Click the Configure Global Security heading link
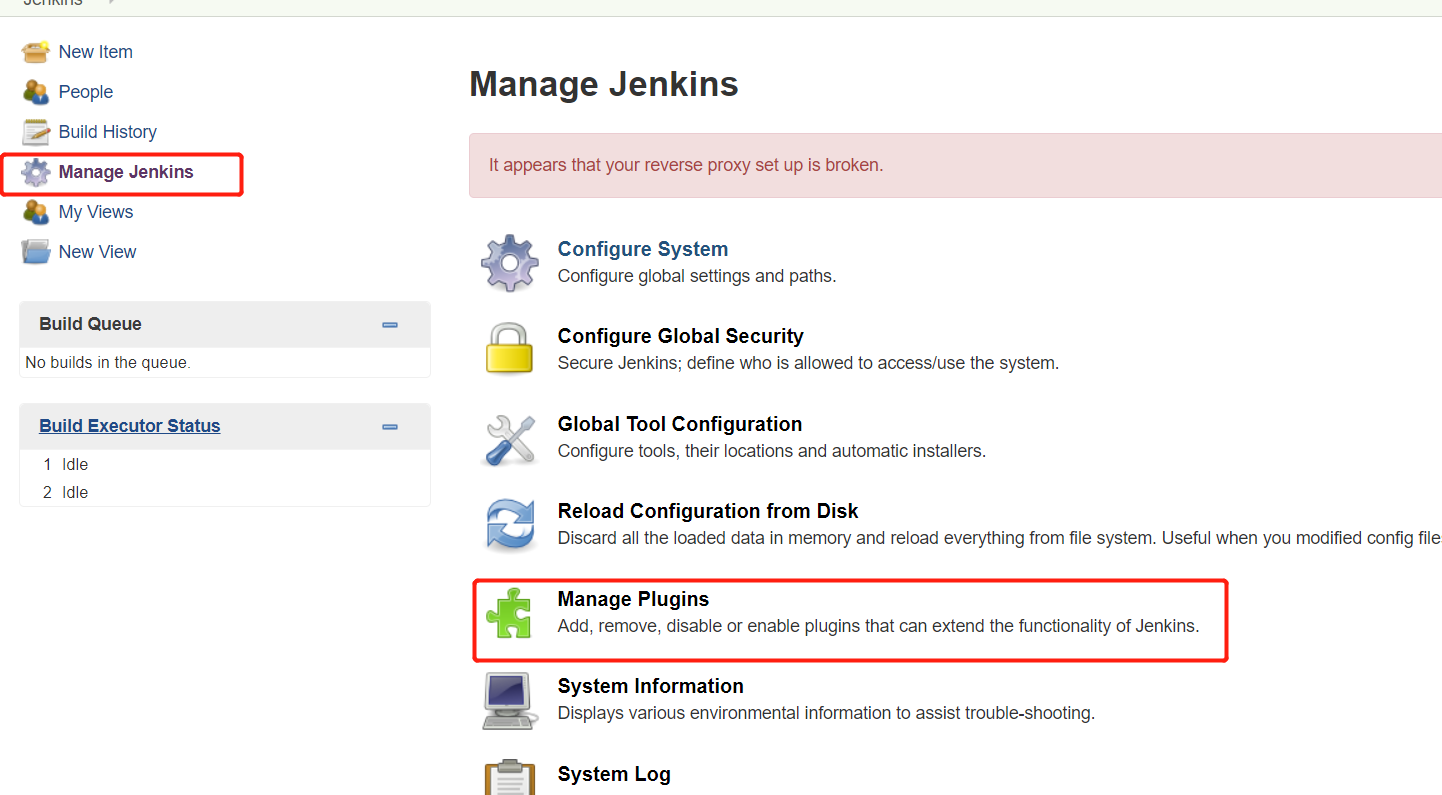1442x795 pixels. click(x=680, y=336)
